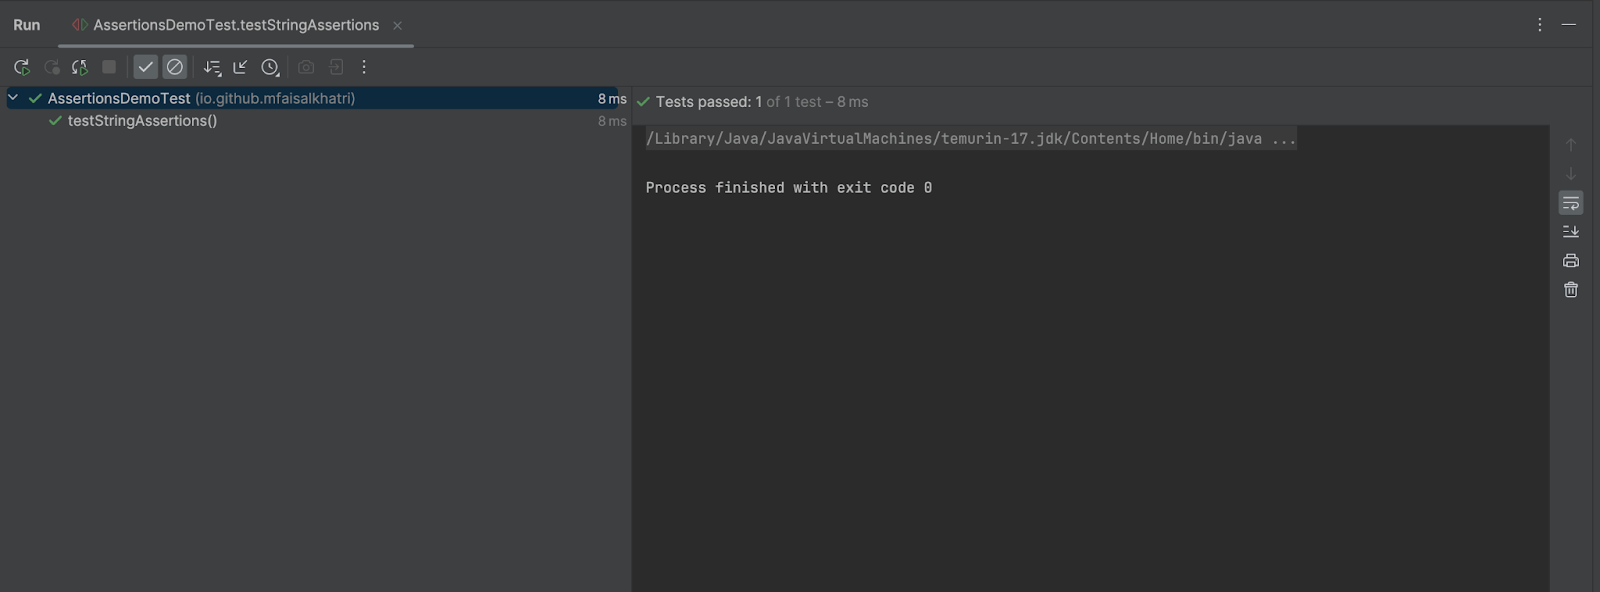Open the toolbar More options menu
Viewport: 1600px width, 592px height.
point(364,67)
